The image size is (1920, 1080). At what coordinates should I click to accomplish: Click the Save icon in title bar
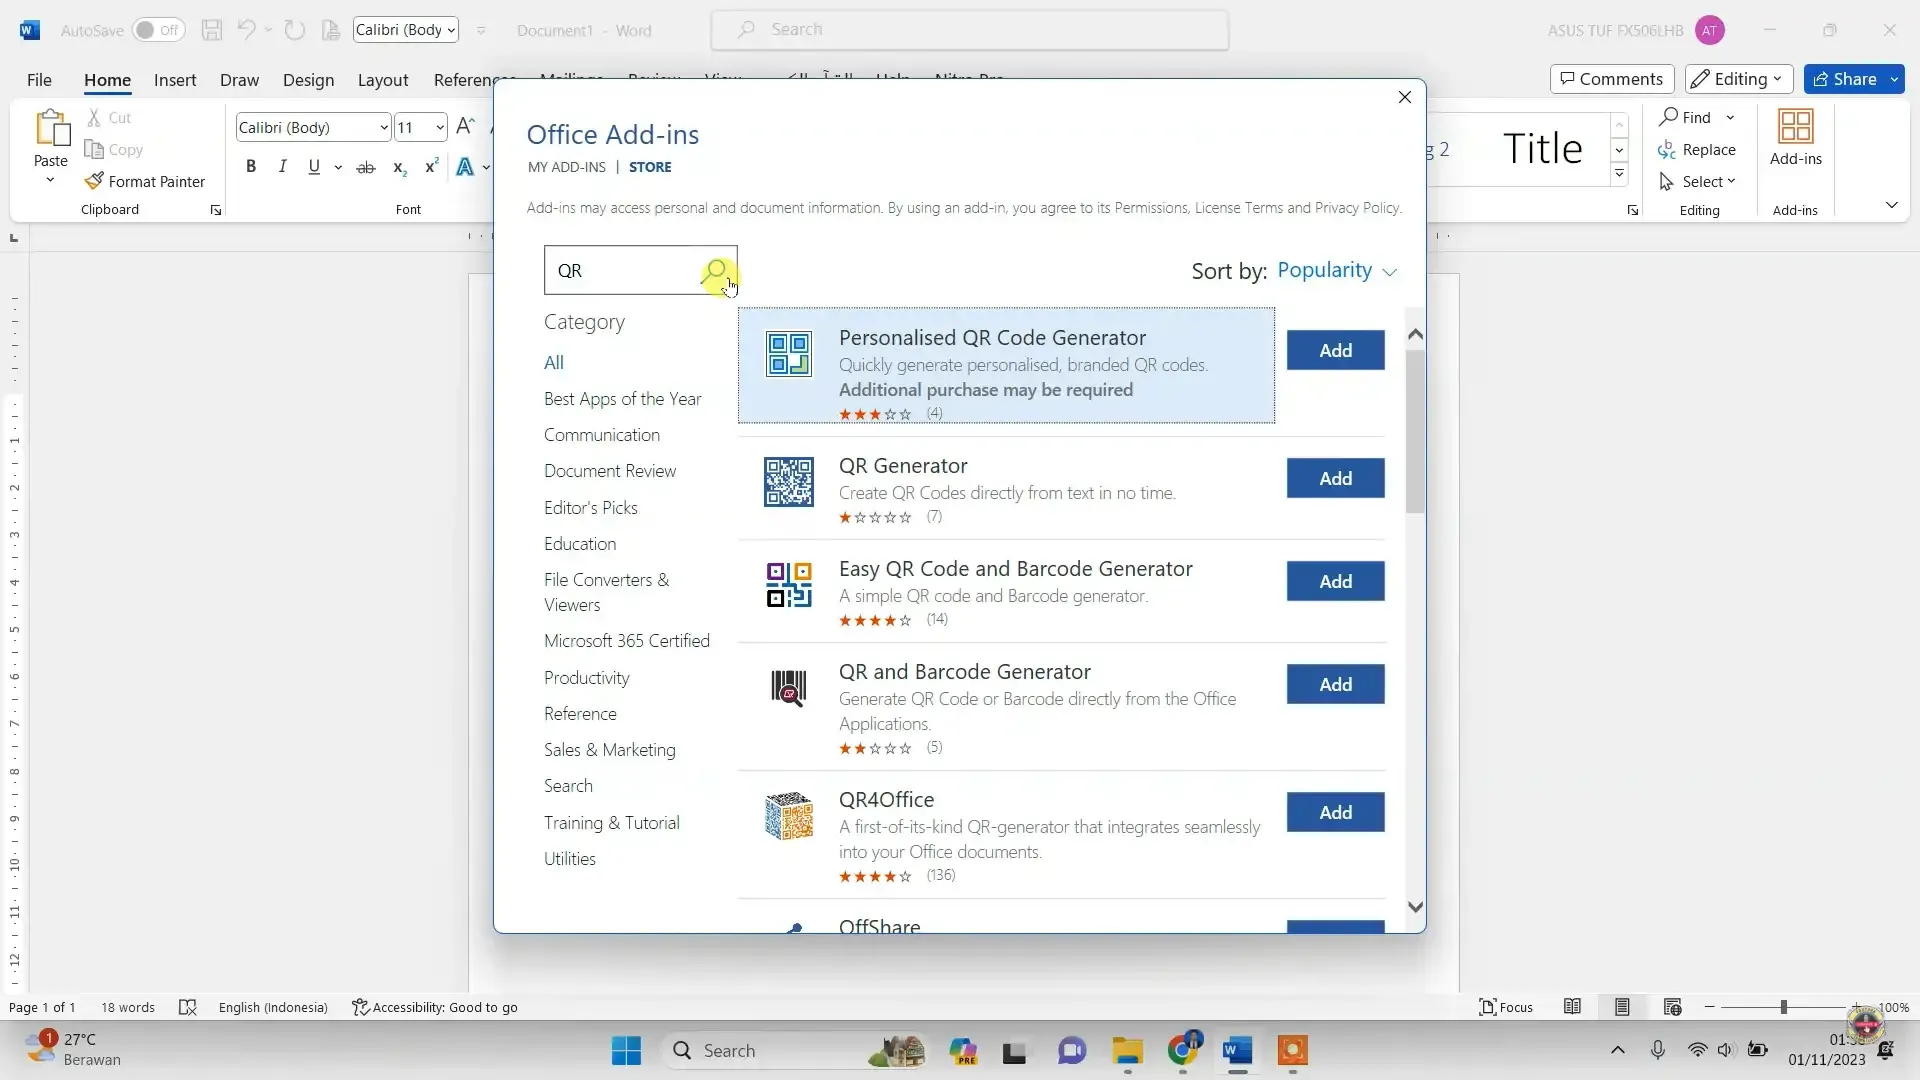tap(212, 30)
